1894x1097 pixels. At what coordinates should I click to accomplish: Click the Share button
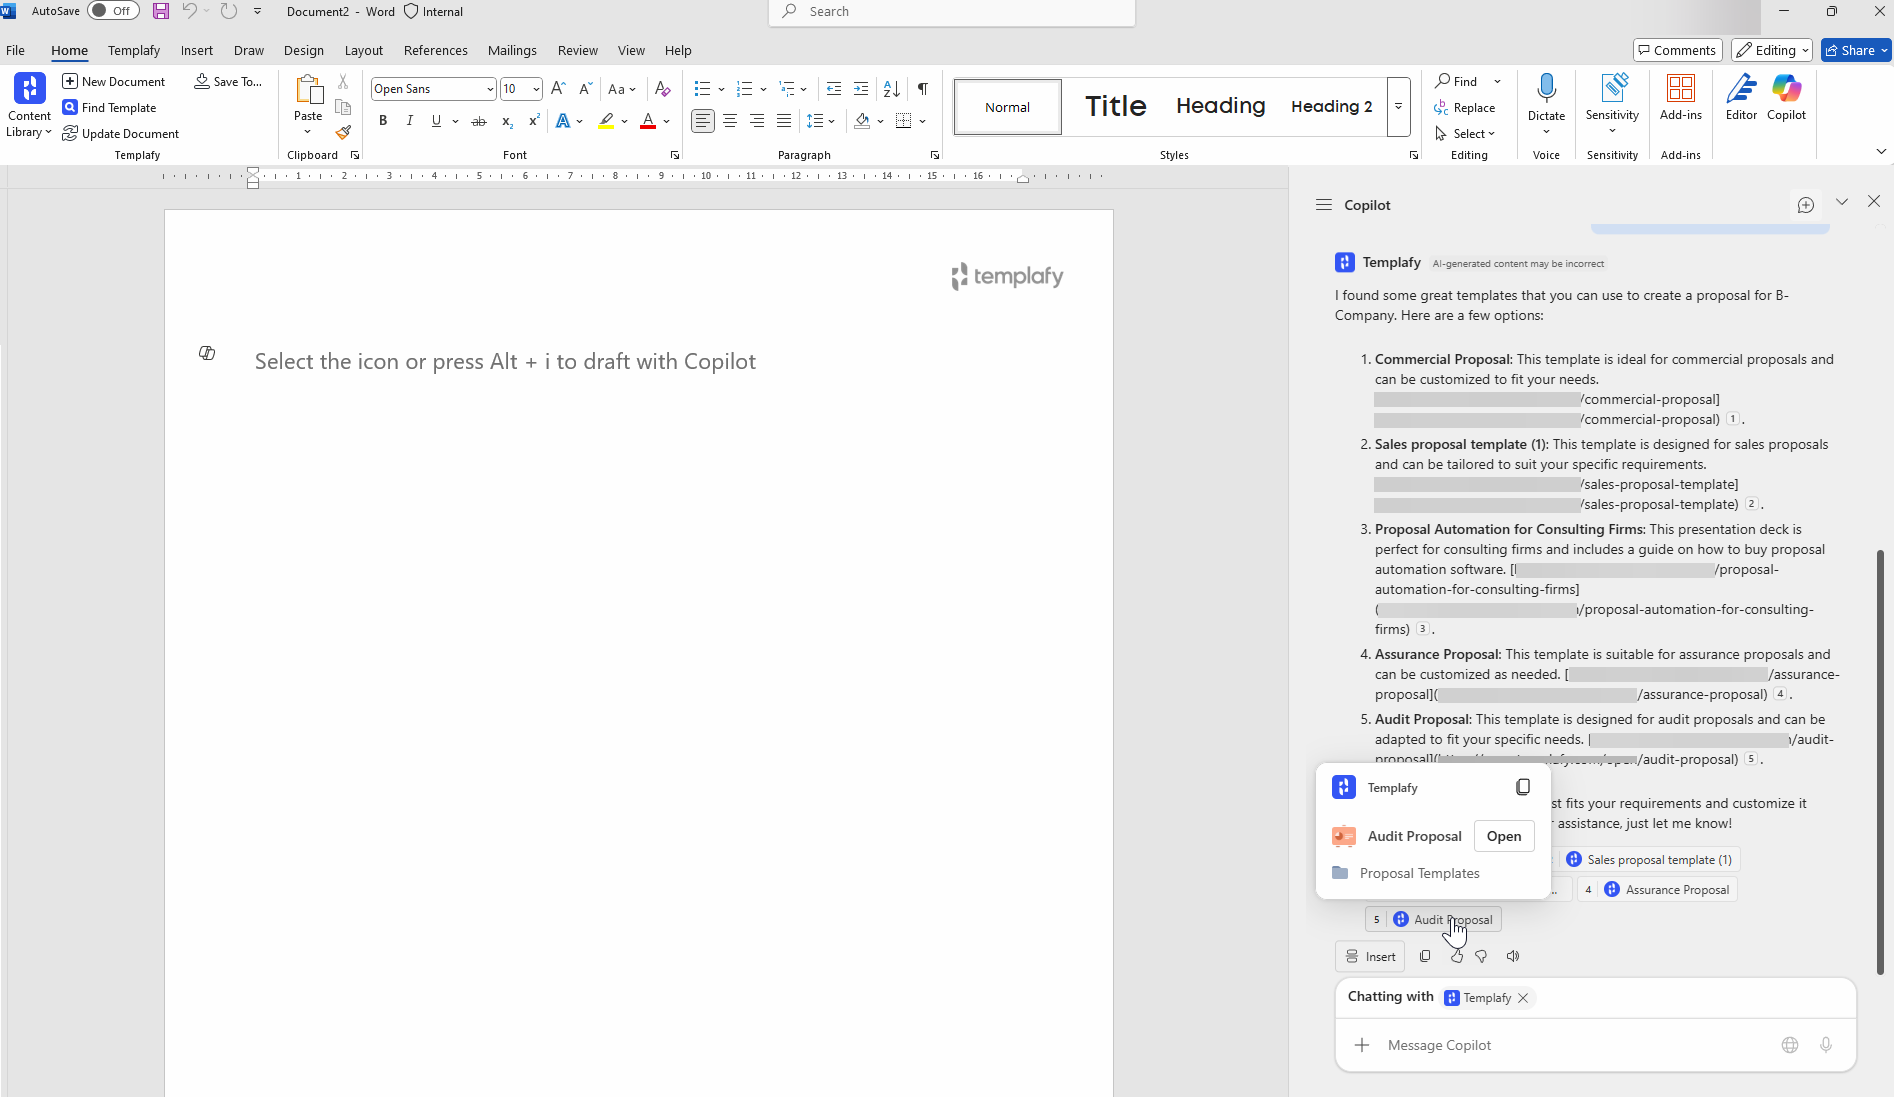[x=1856, y=50]
